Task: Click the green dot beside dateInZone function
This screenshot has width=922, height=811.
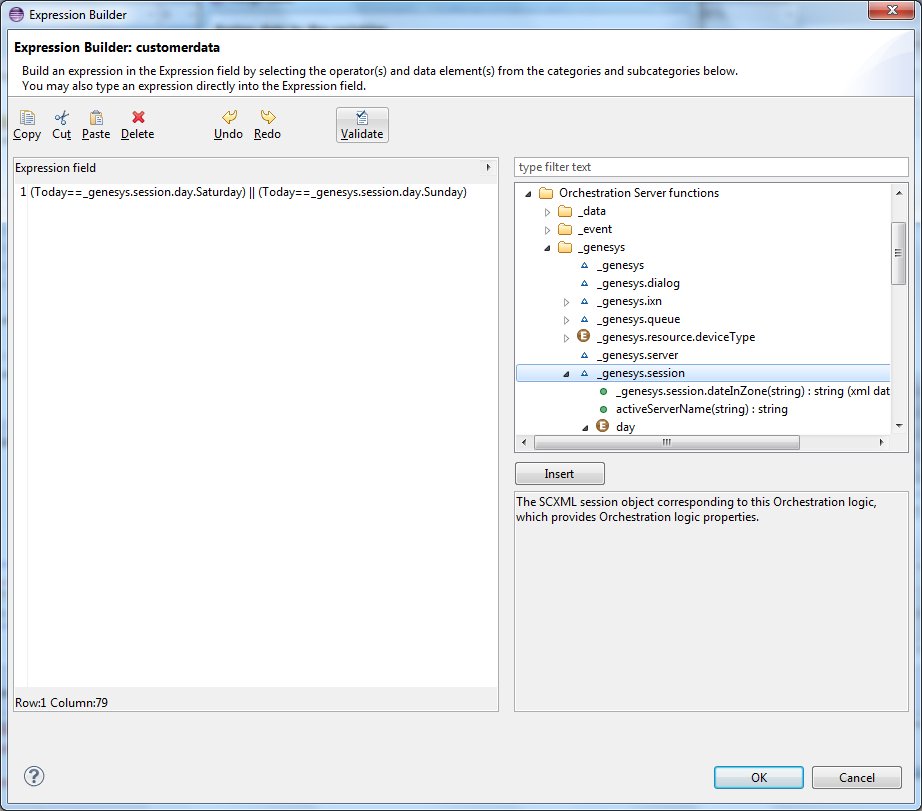Action: [x=603, y=392]
